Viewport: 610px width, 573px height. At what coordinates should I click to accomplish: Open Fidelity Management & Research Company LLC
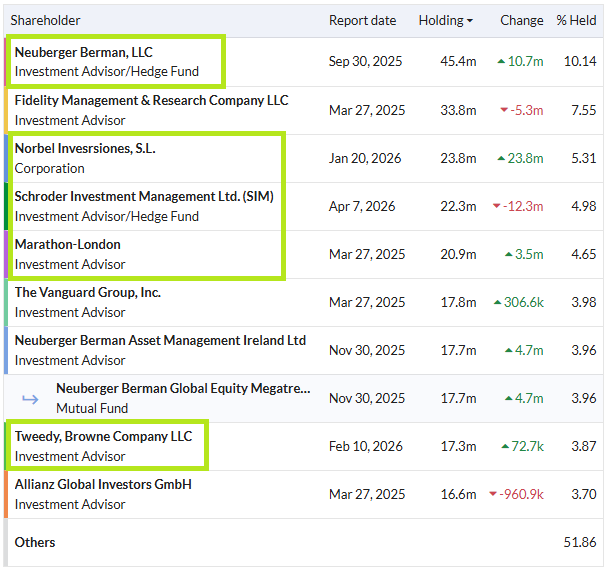pyautogui.click(x=151, y=100)
